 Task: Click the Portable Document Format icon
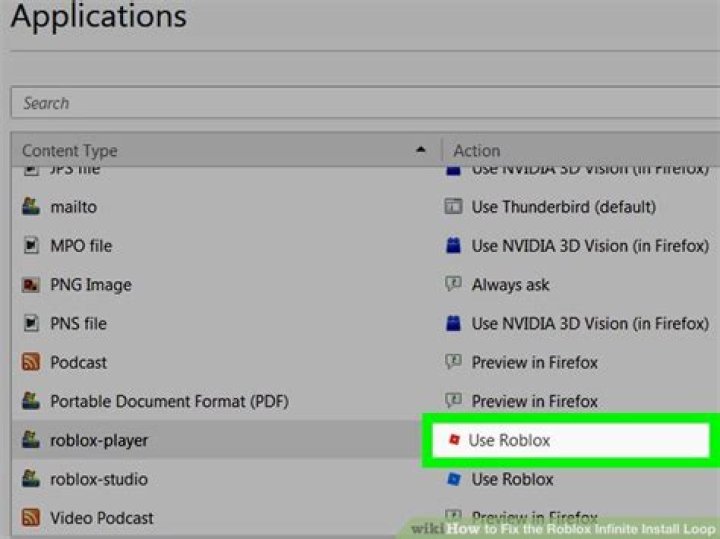coord(30,402)
